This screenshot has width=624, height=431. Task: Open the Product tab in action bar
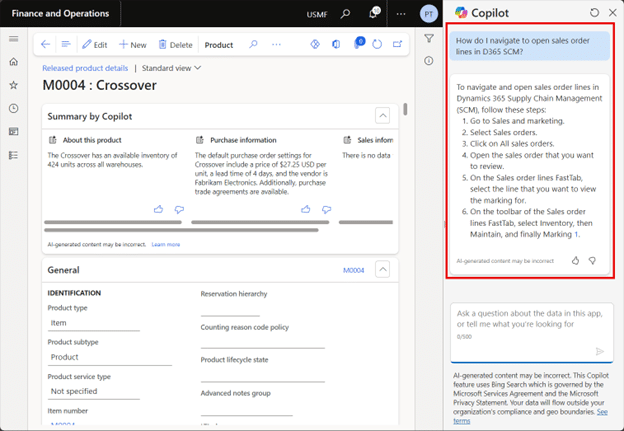tap(218, 45)
